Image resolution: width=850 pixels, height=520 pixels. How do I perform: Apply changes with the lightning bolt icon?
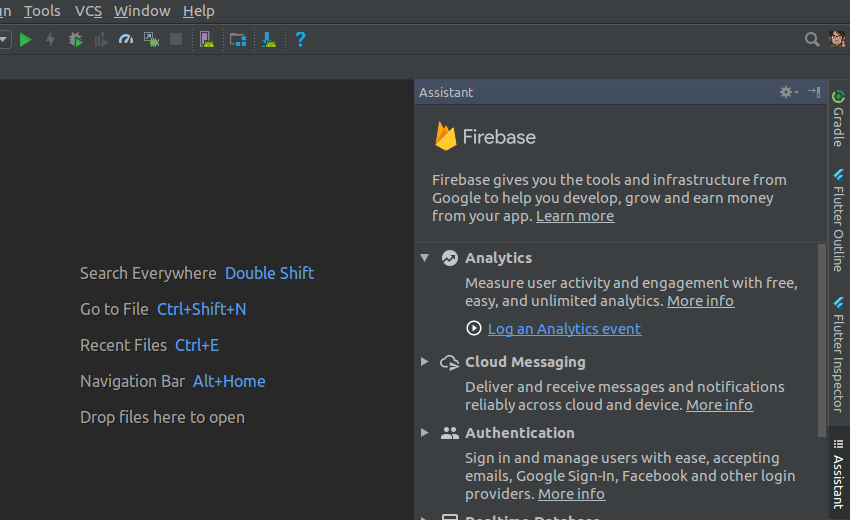point(50,40)
